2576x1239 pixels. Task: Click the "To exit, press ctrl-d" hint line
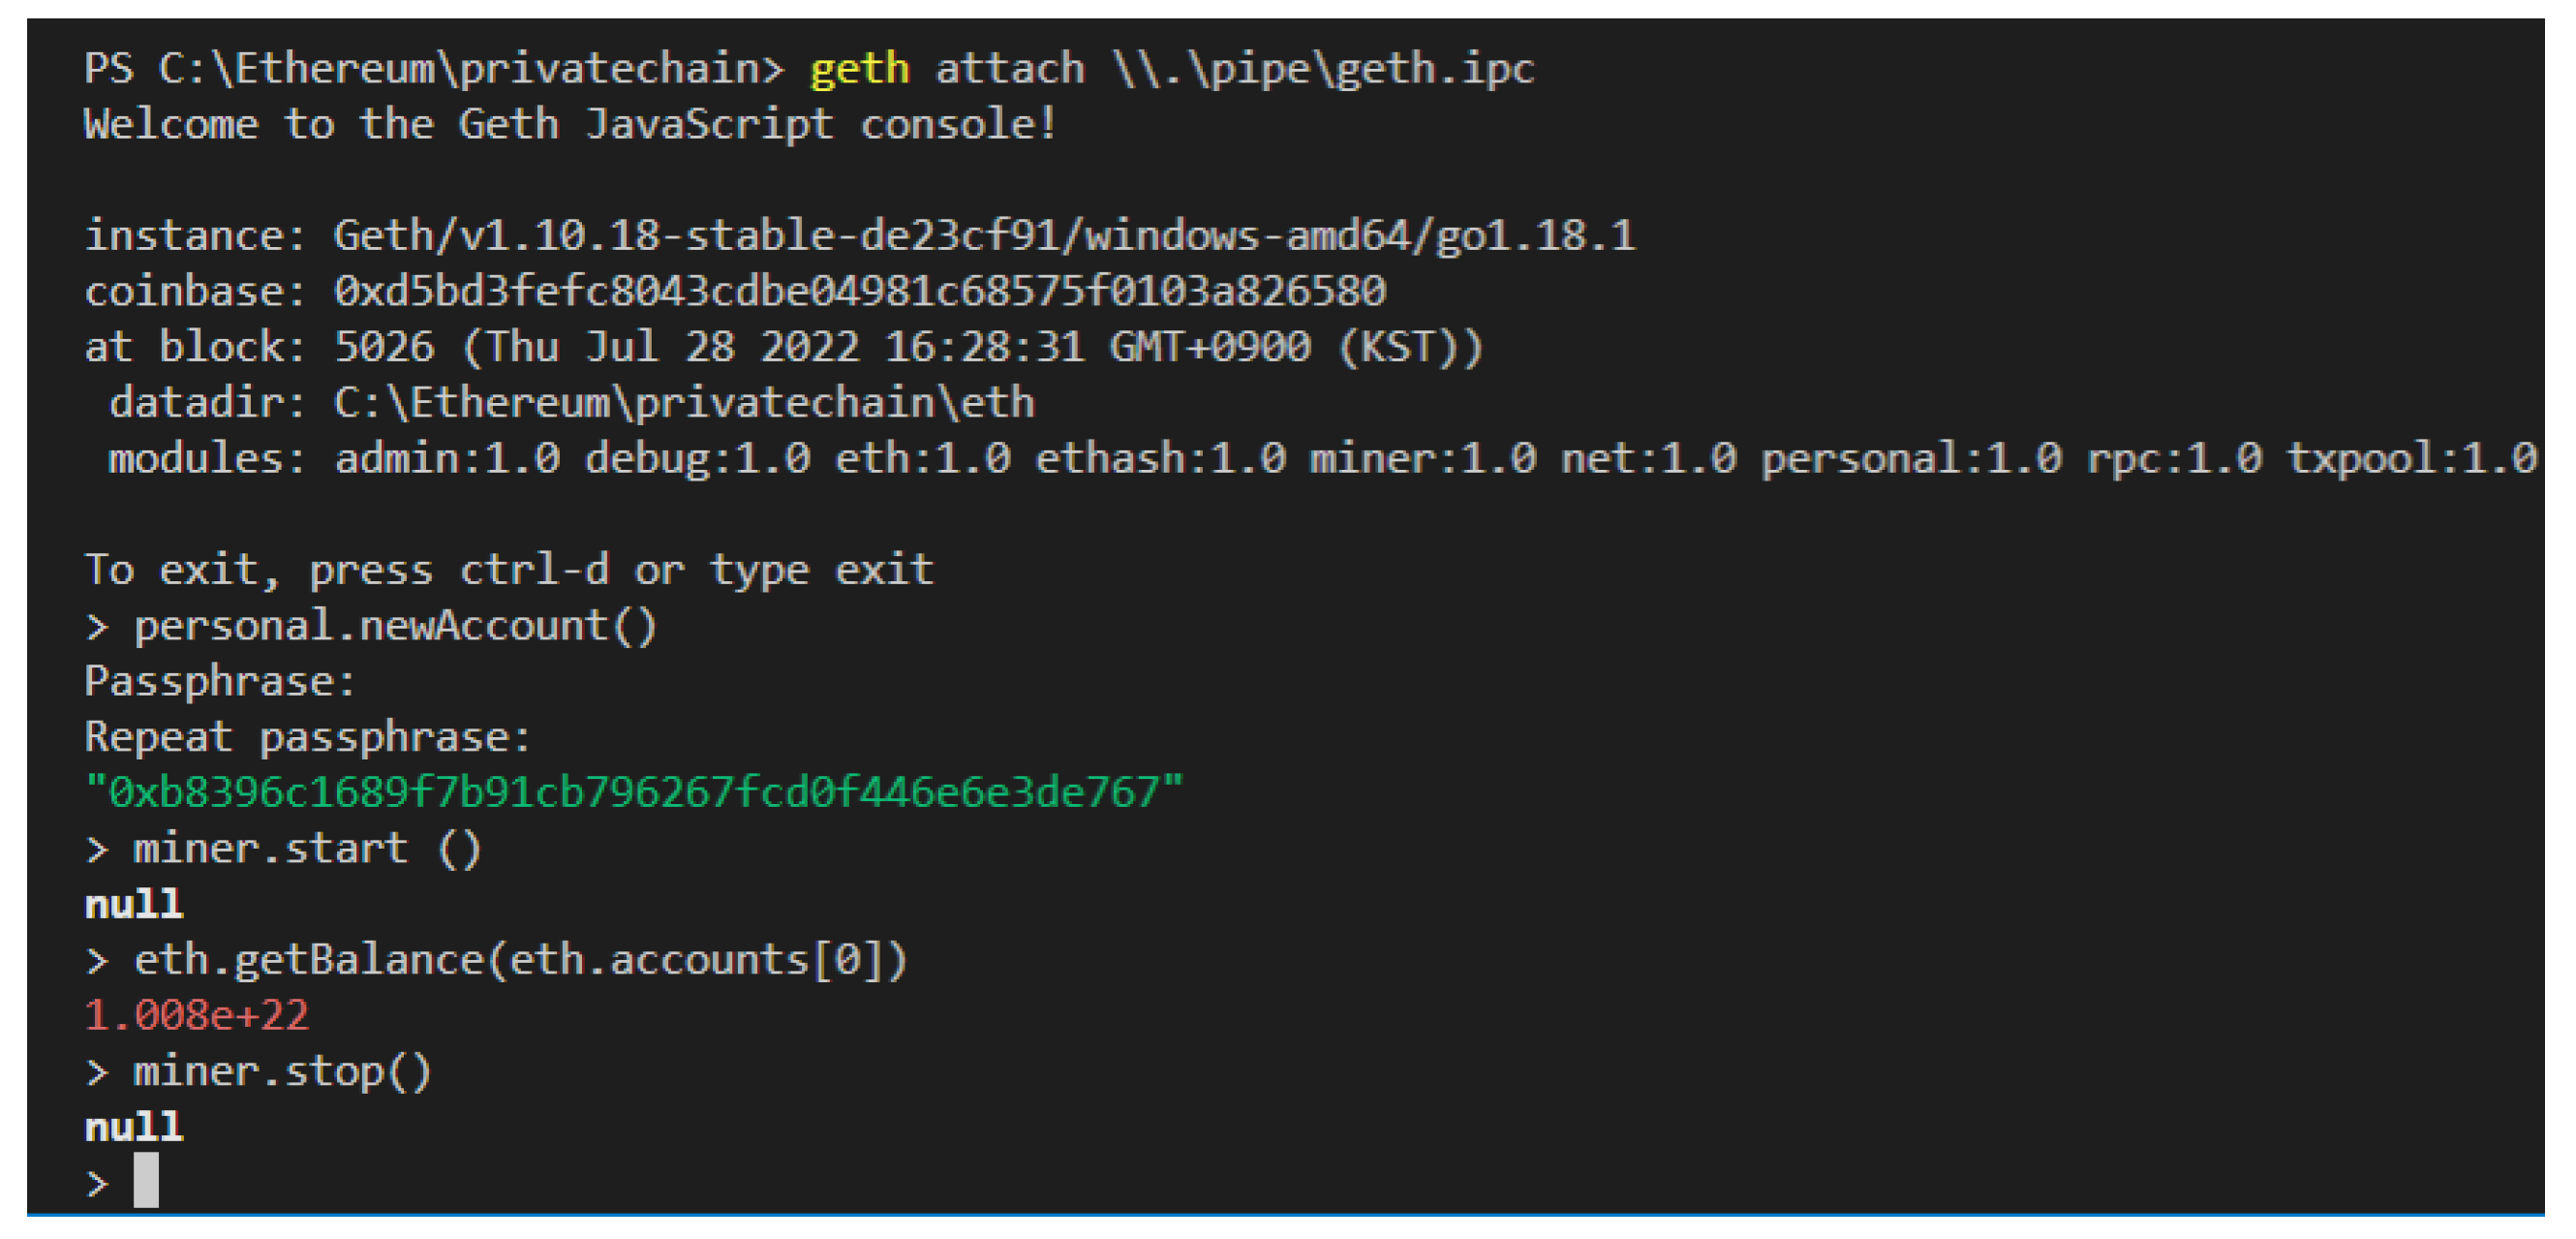tap(509, 570)
